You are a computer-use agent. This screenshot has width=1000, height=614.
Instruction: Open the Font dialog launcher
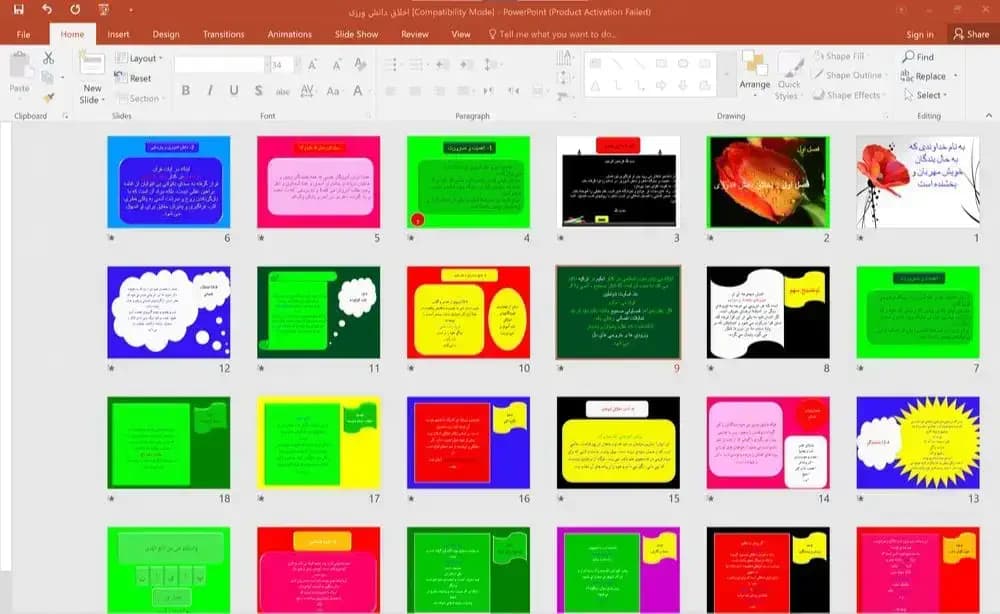coord(368,116)
